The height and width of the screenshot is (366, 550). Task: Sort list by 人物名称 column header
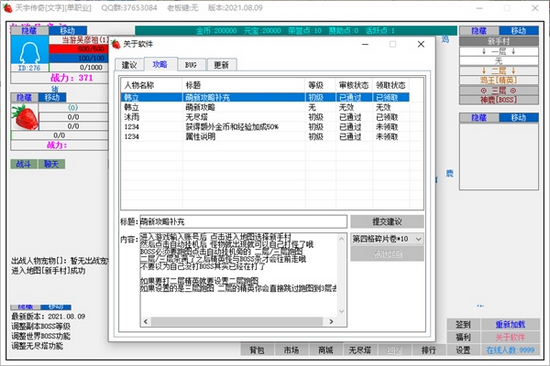click(x=152, y=85)
